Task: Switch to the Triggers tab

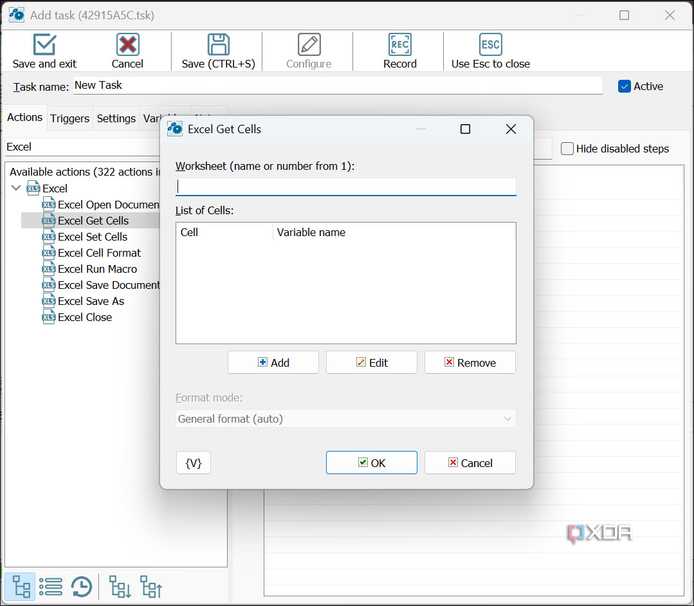Action: (69, 119)
